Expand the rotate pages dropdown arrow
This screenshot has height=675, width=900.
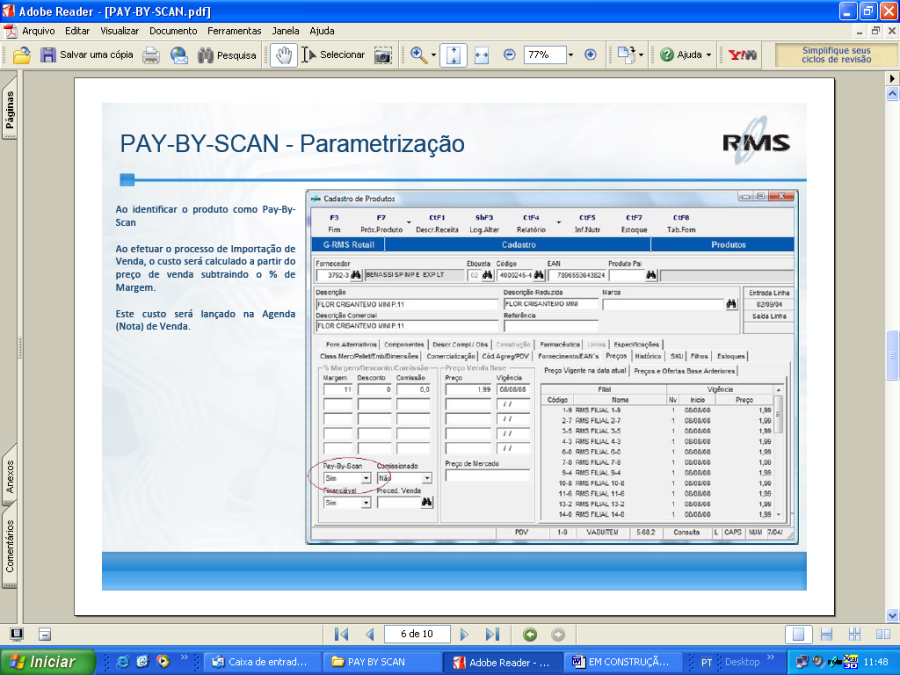click(x=641, y=56)
